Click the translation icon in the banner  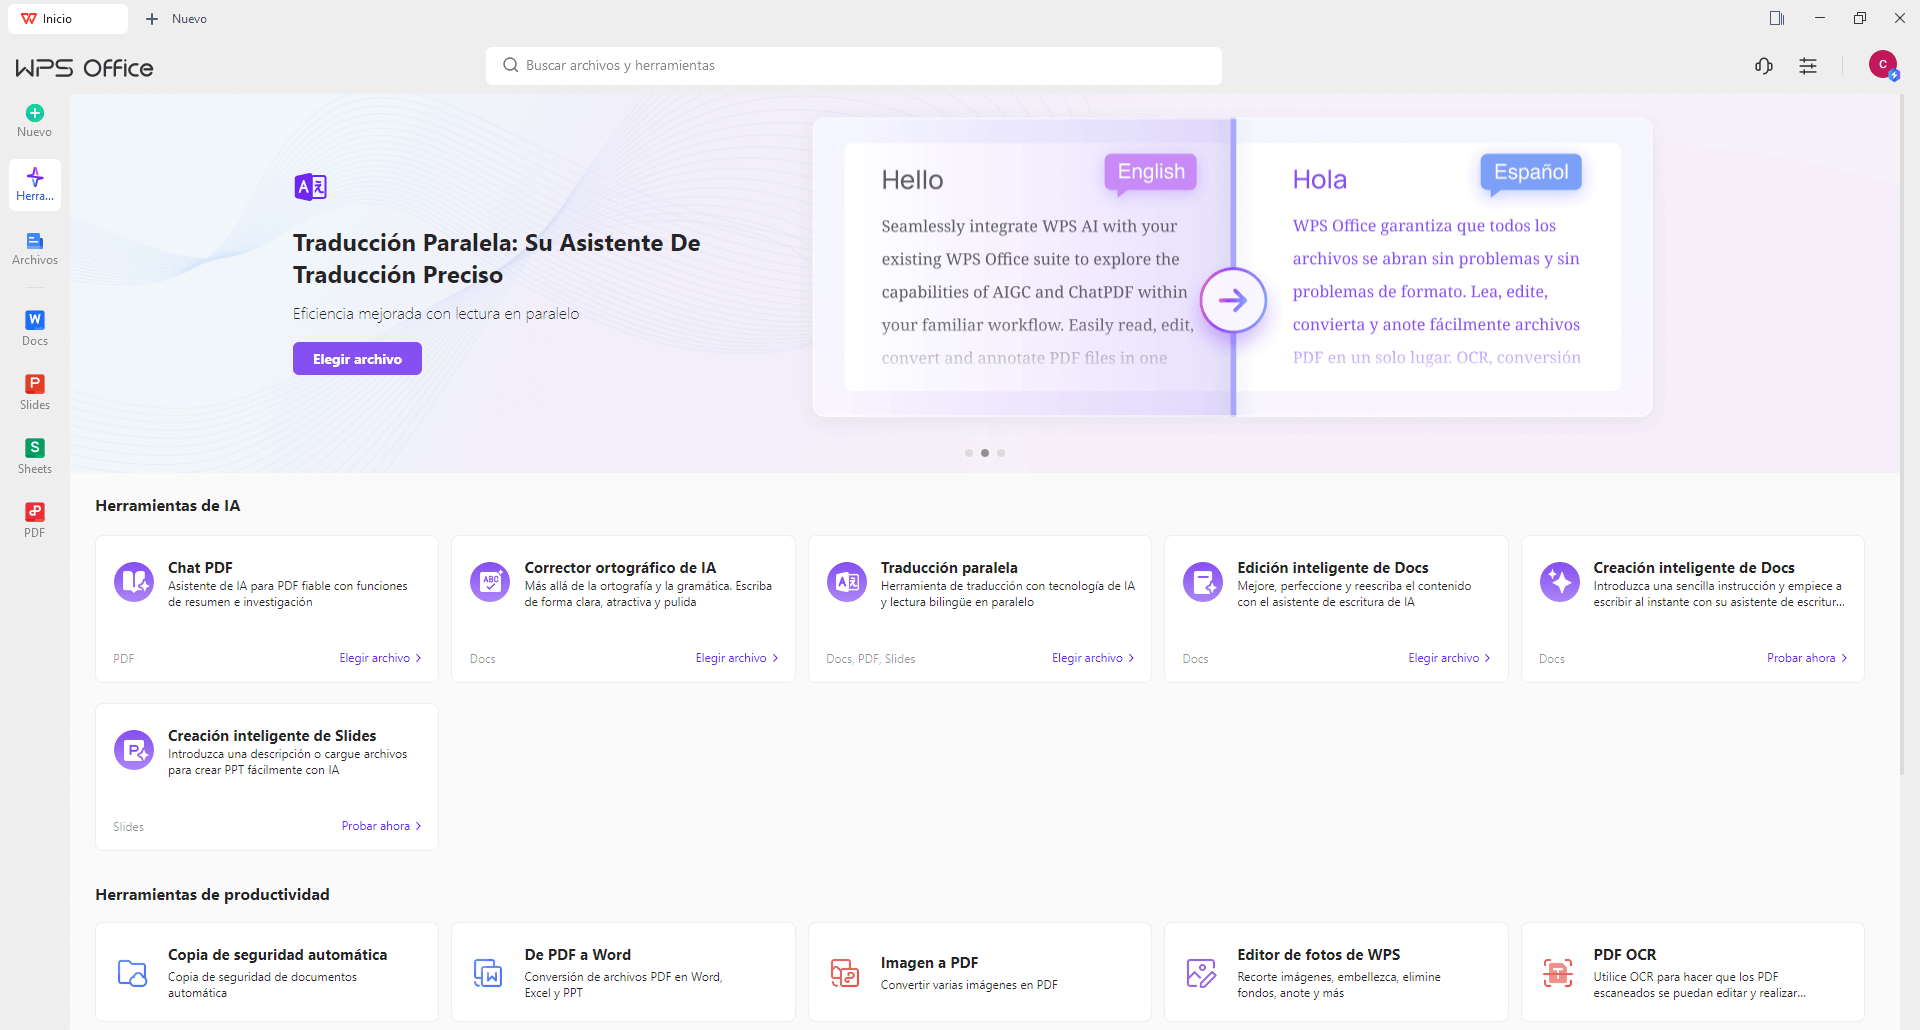coord(311,187)
